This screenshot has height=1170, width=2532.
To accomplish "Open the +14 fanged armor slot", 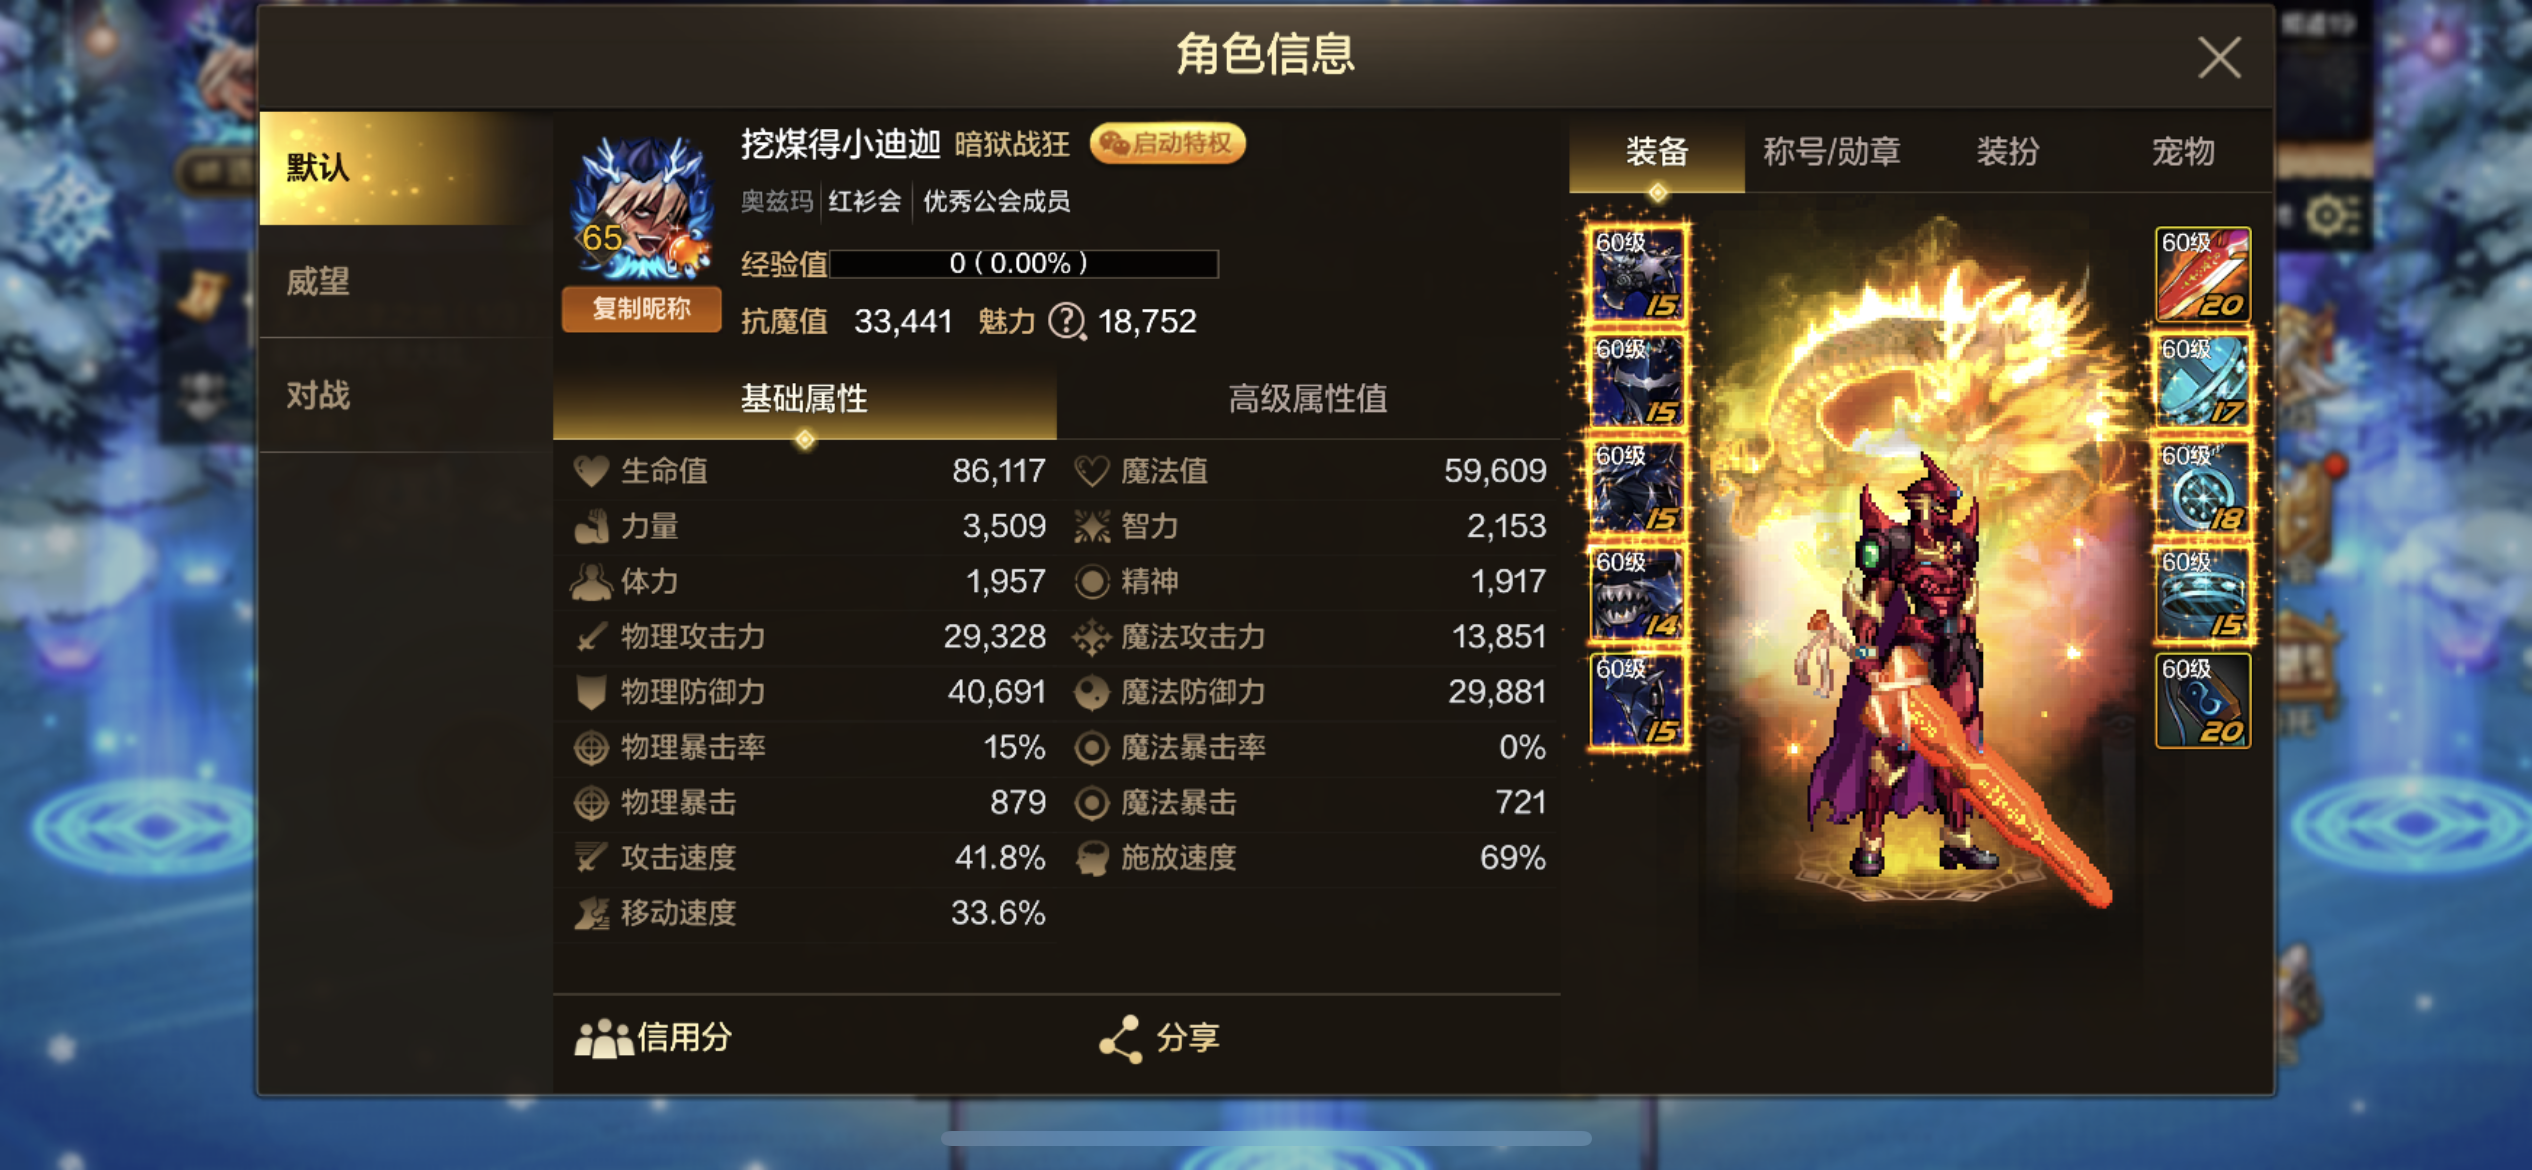I will 1637,594.
